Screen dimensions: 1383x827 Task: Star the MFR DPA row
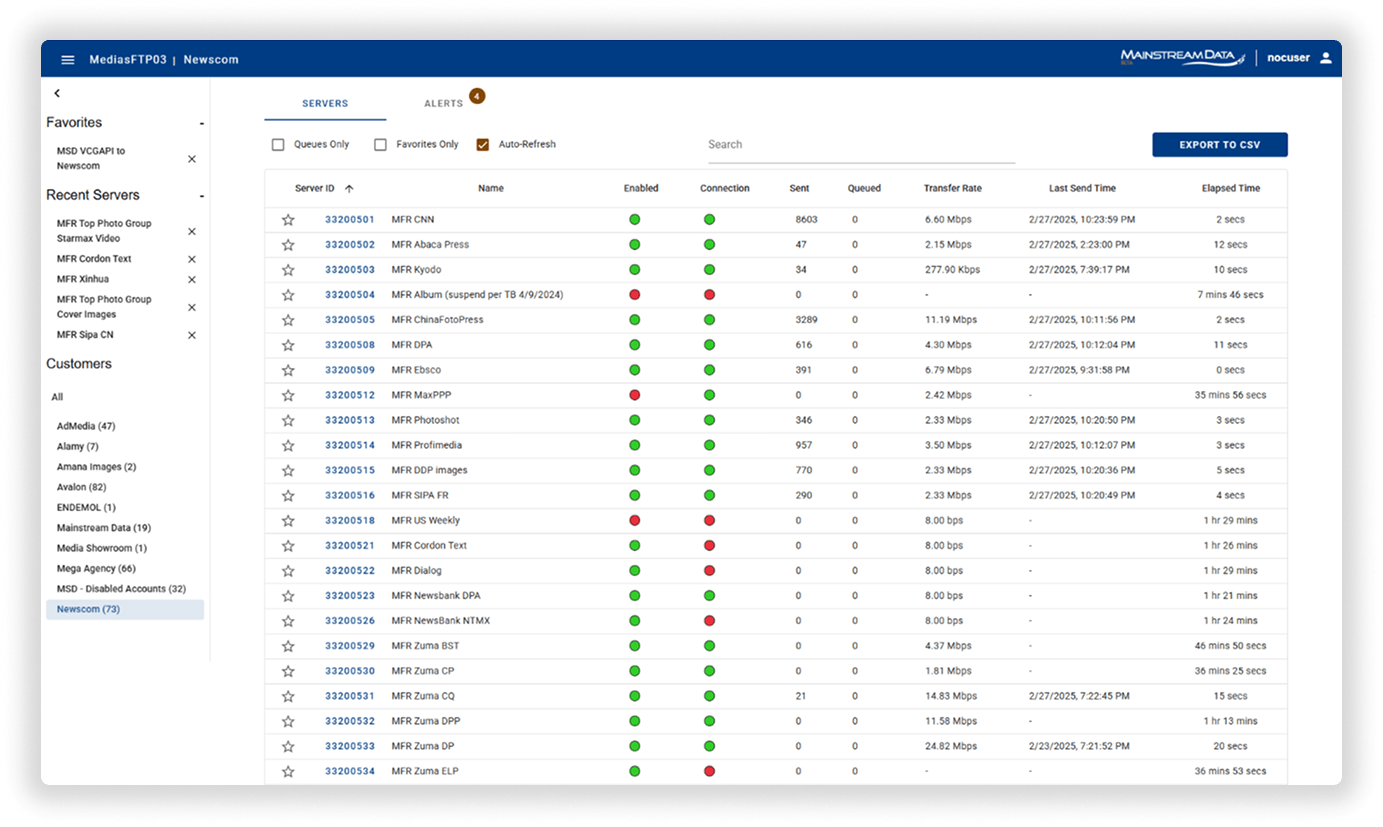pos(288,345)
